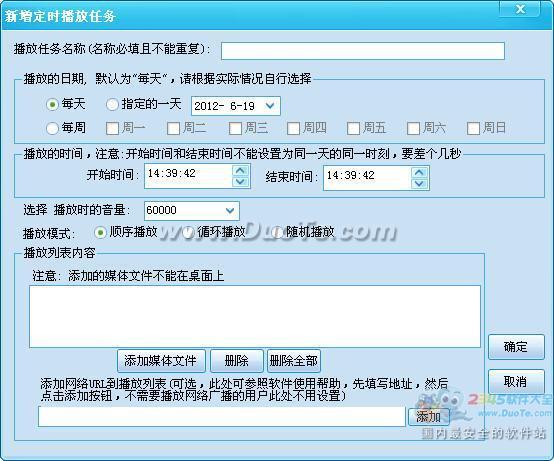Increase the 开始时间 value with up arrow
The height and width of the screenshot is (461, 554).
pos(240,171)
